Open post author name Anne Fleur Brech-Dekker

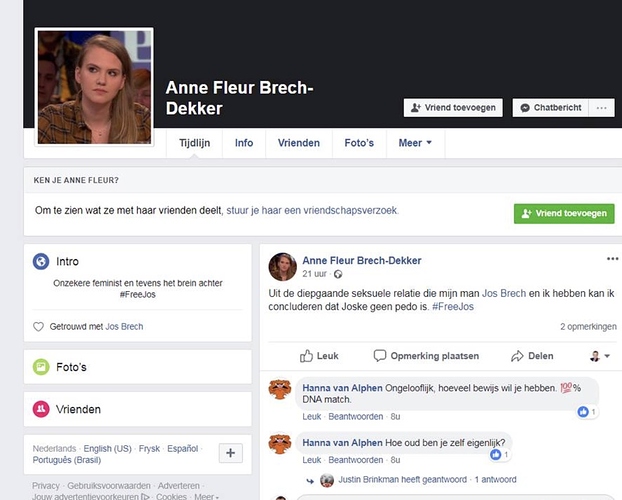point(362,260)
